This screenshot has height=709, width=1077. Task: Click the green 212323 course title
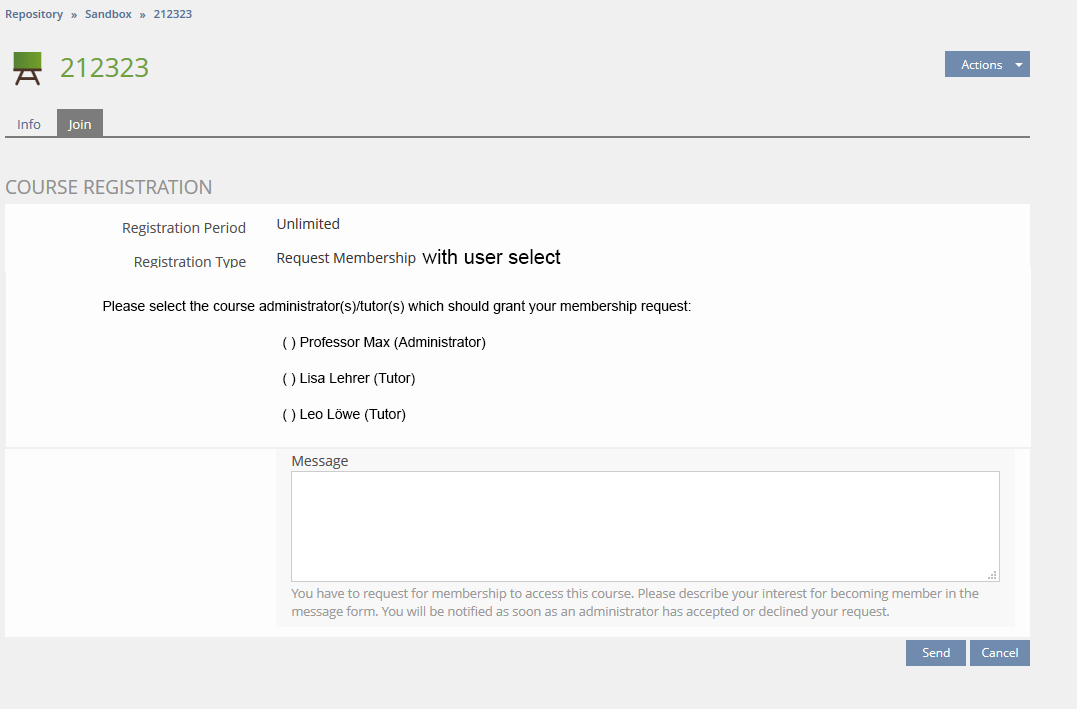pos(104,68)
